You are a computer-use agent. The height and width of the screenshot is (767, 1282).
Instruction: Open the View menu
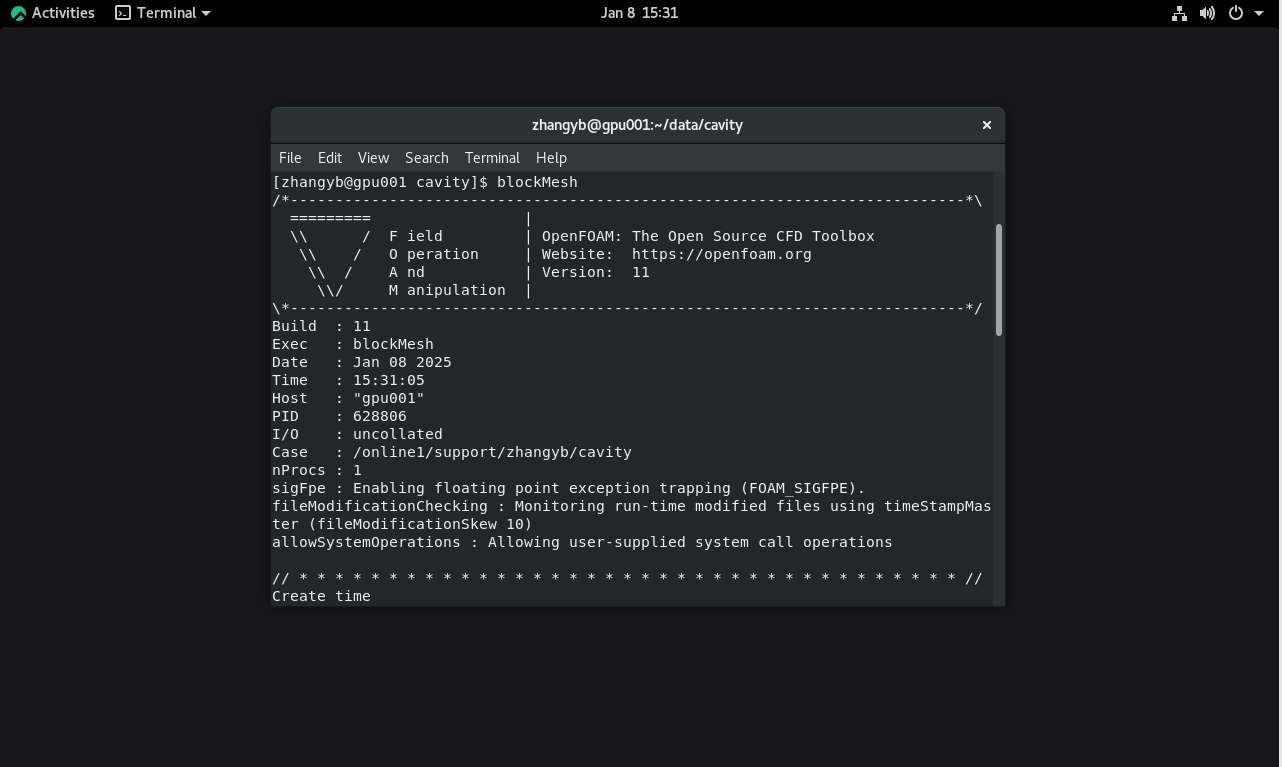(373, 158)
